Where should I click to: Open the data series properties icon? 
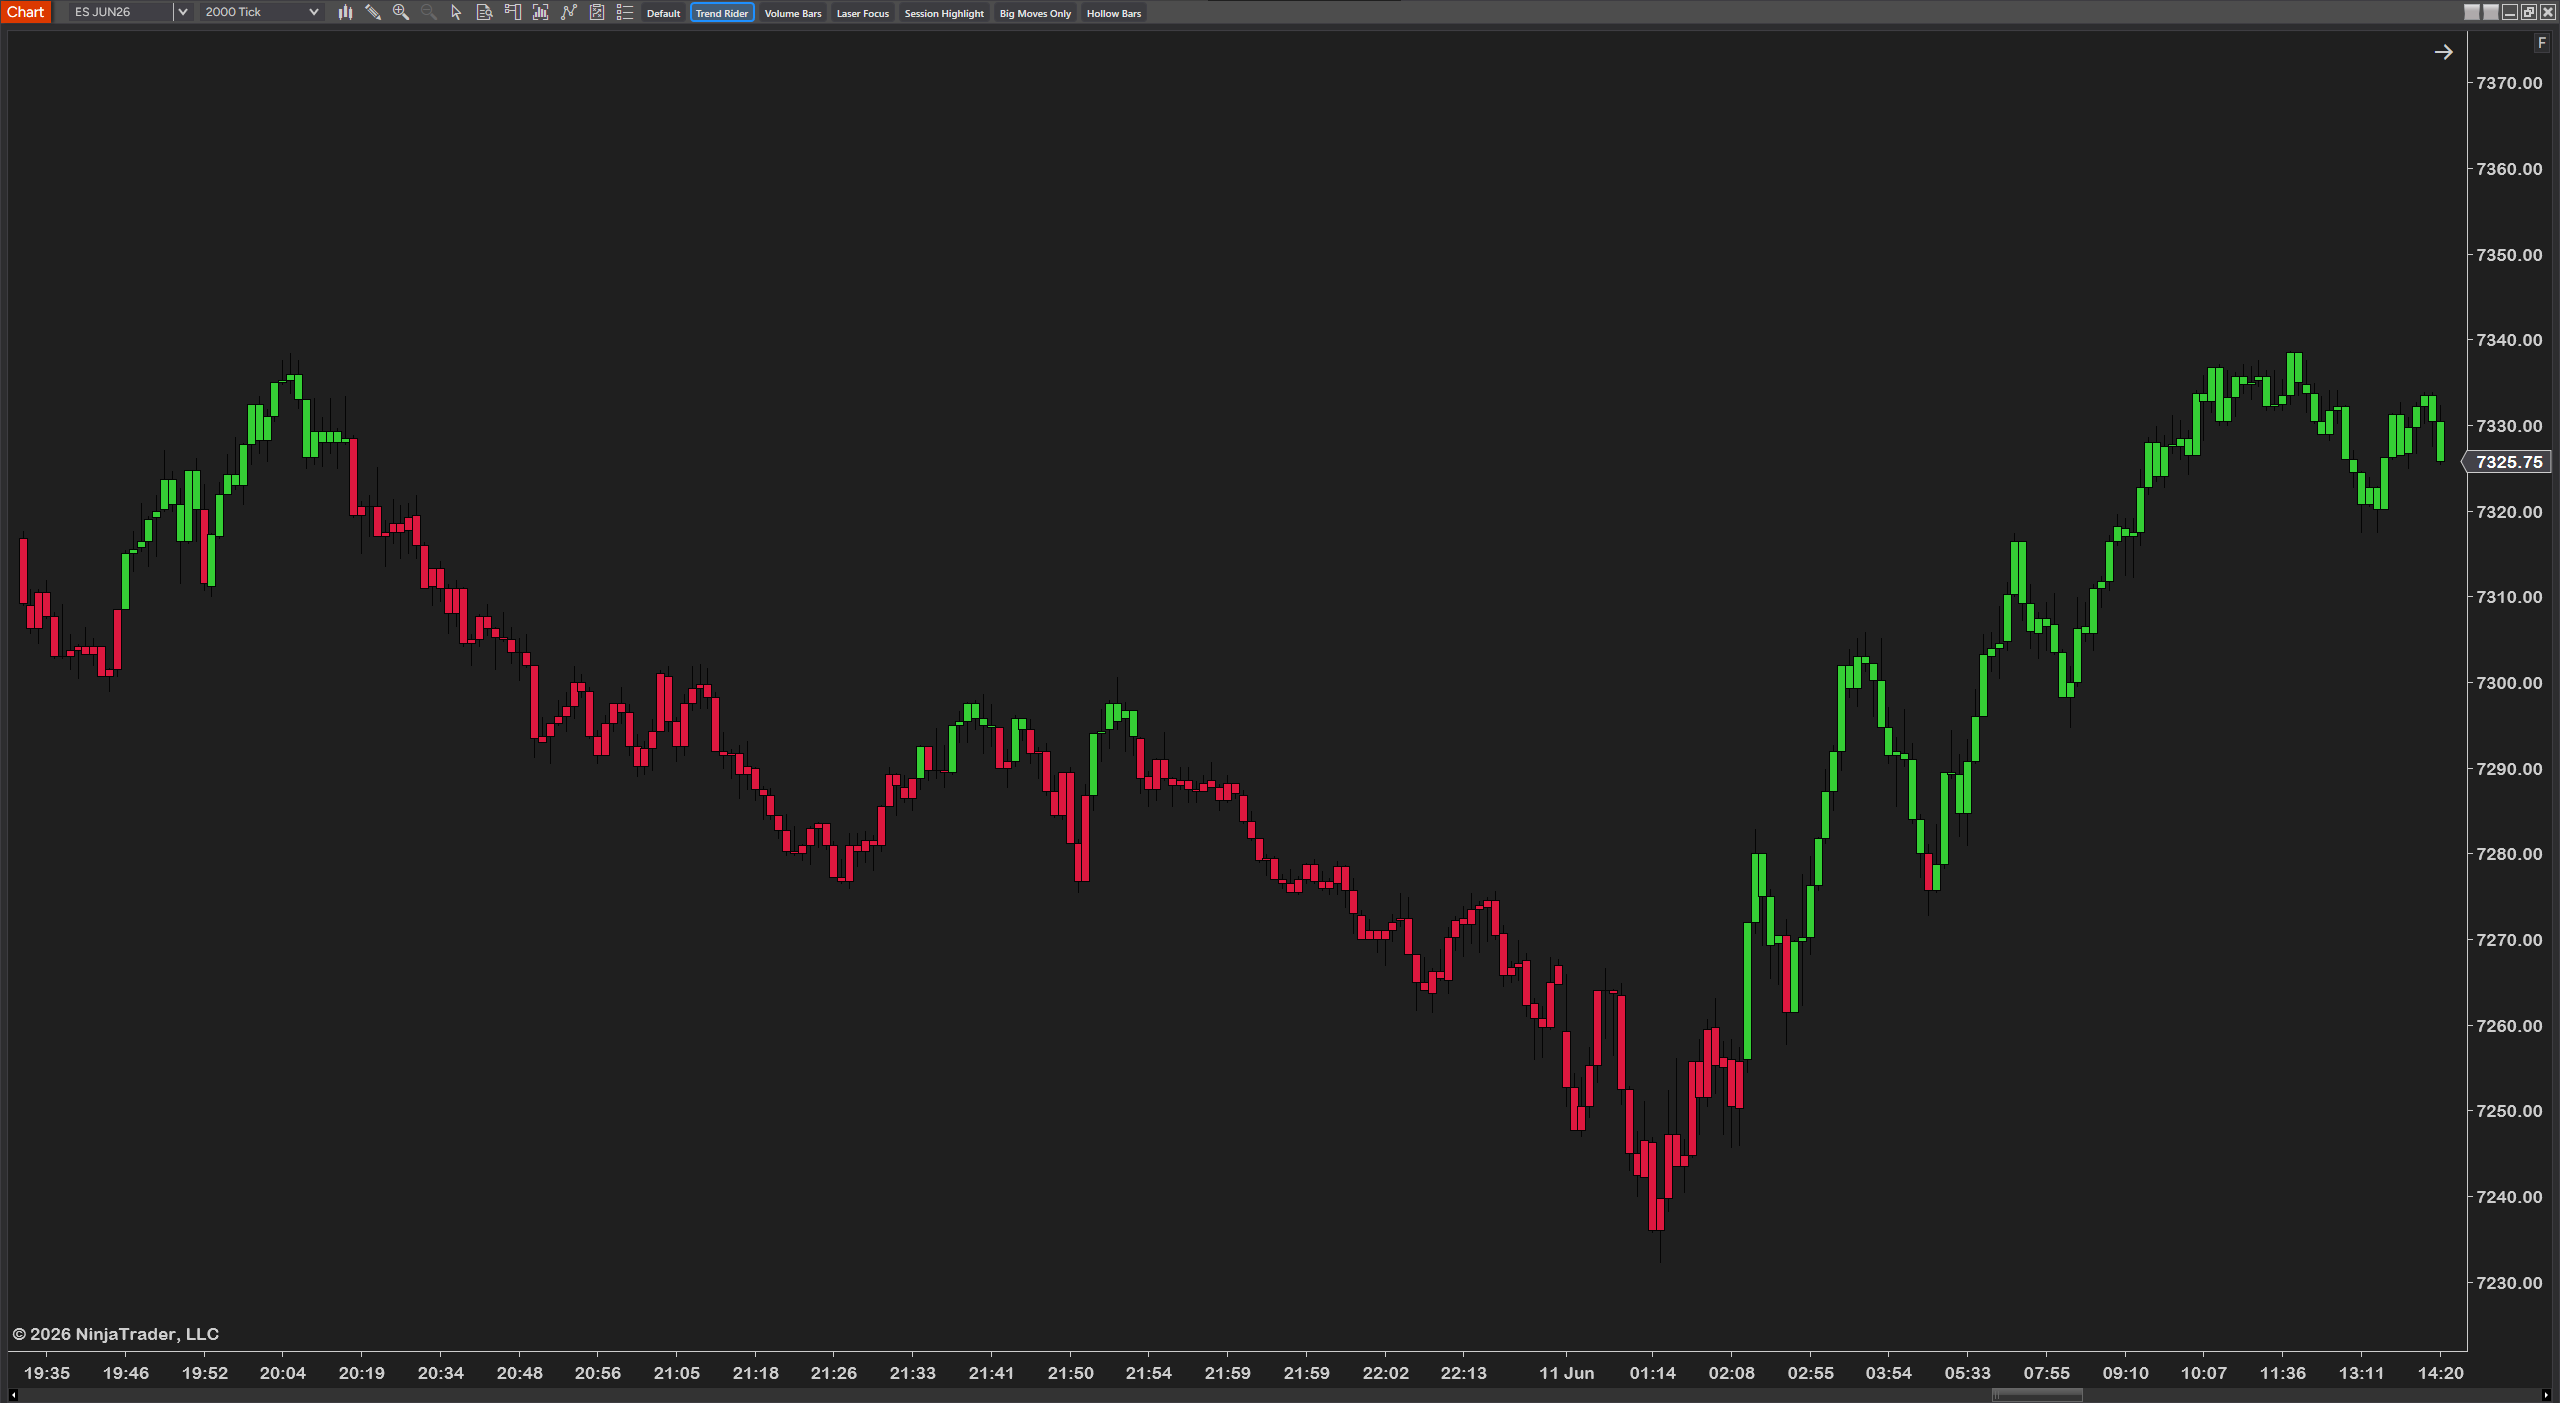click(597, 13)
